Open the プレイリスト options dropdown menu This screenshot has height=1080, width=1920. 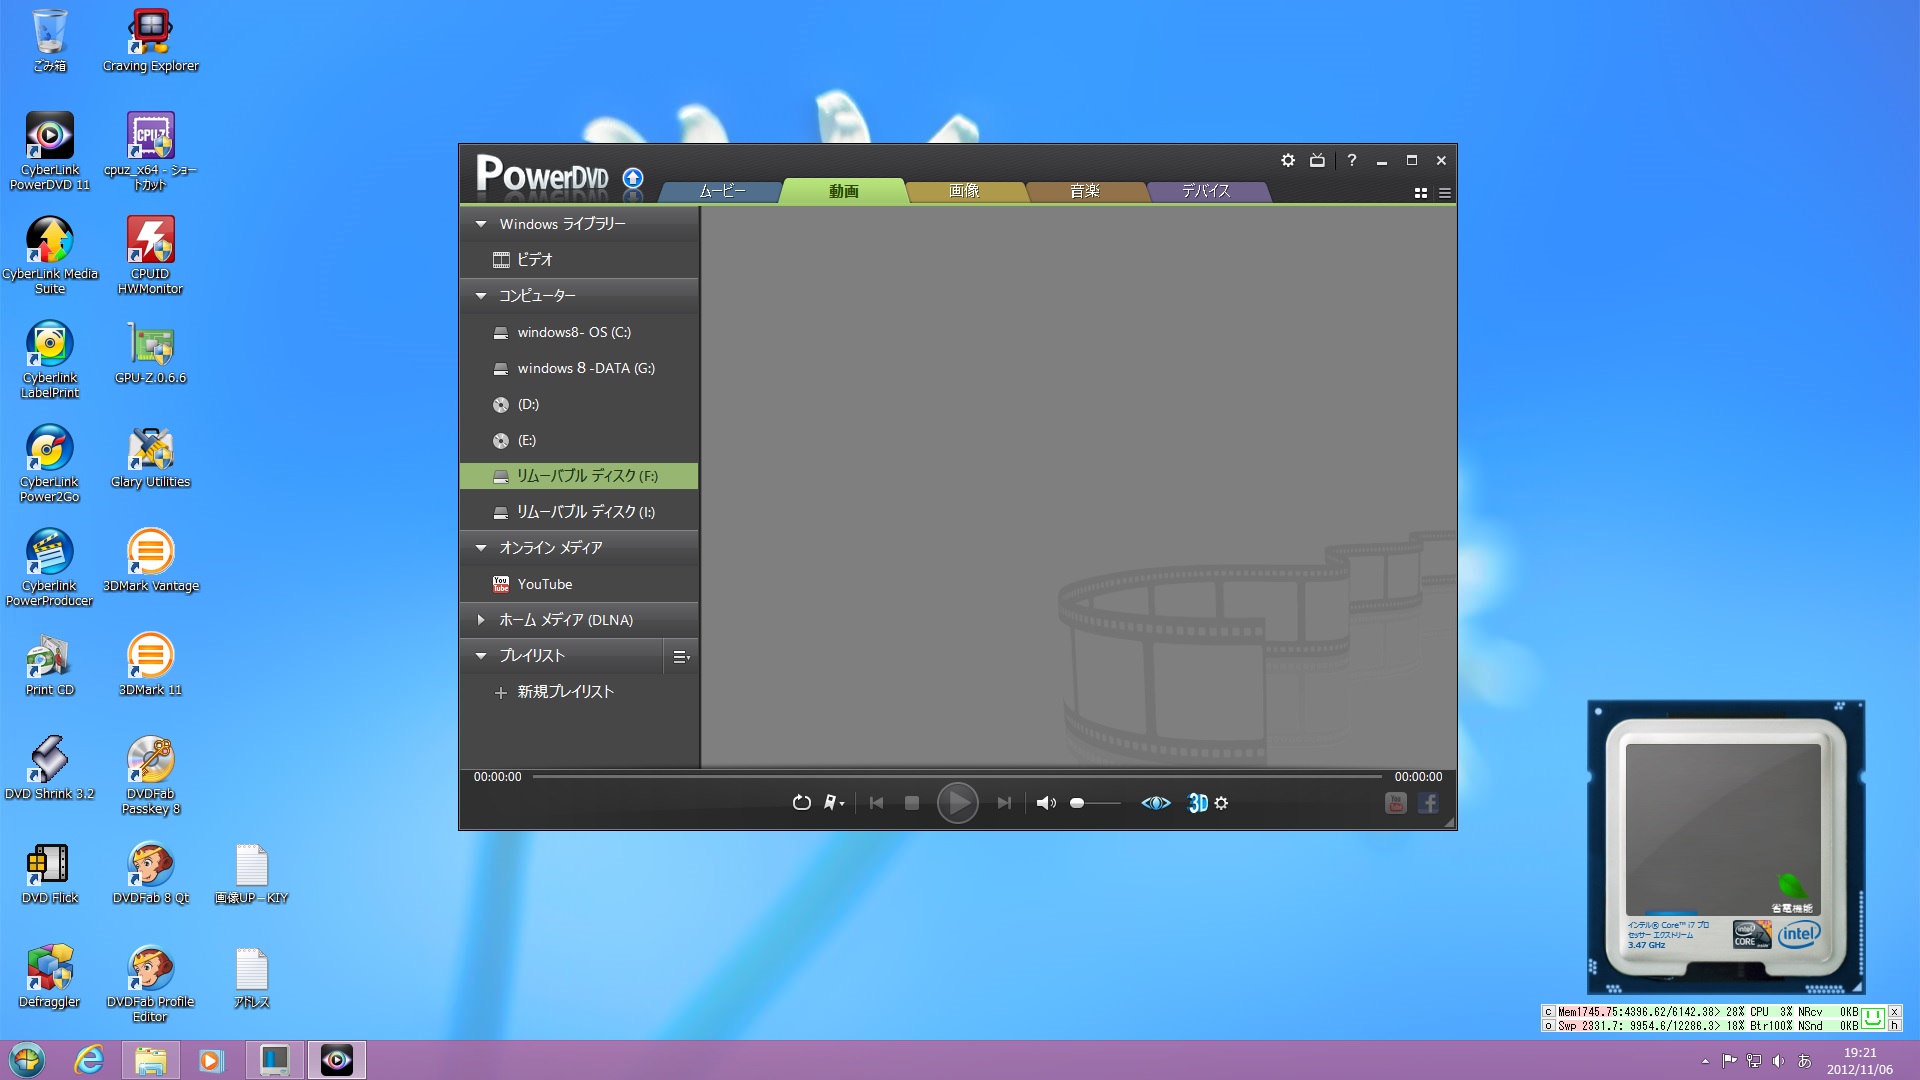pos(681,657)
